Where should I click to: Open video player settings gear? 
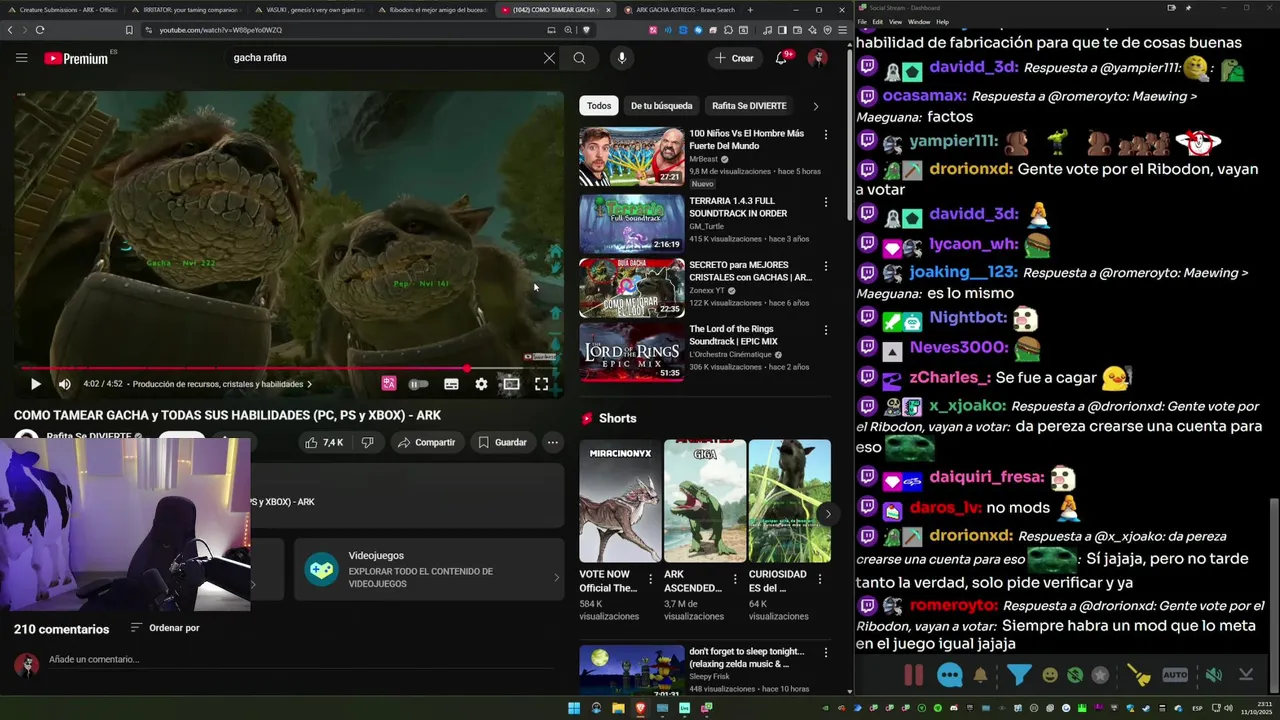pyautogui.click(x=481, y=384)
